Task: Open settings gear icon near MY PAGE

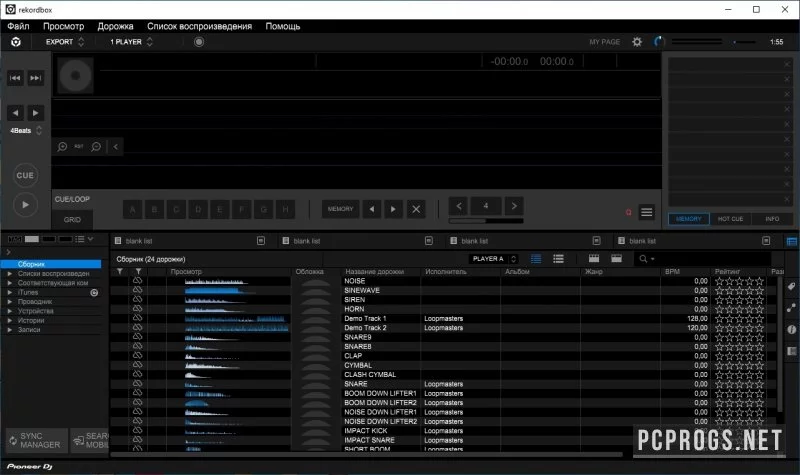Action: 637,42
